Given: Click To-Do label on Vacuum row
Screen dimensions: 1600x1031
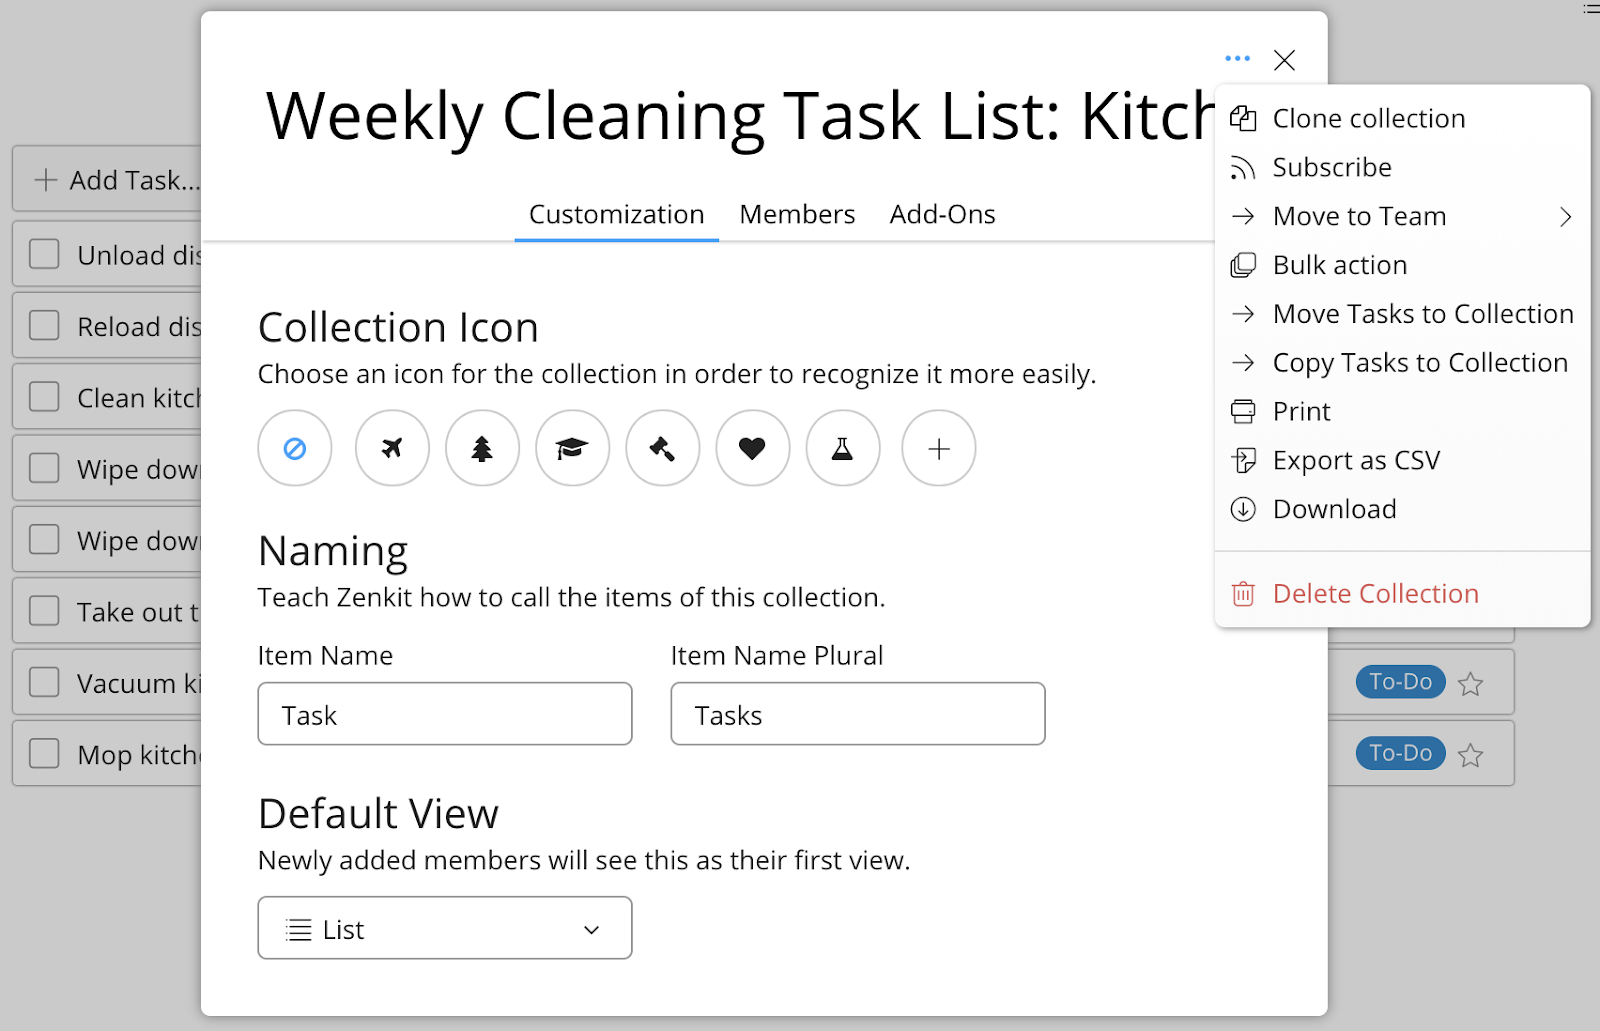Looking at the screenshot, I should pyautogui.click(x=1400, y=682).
